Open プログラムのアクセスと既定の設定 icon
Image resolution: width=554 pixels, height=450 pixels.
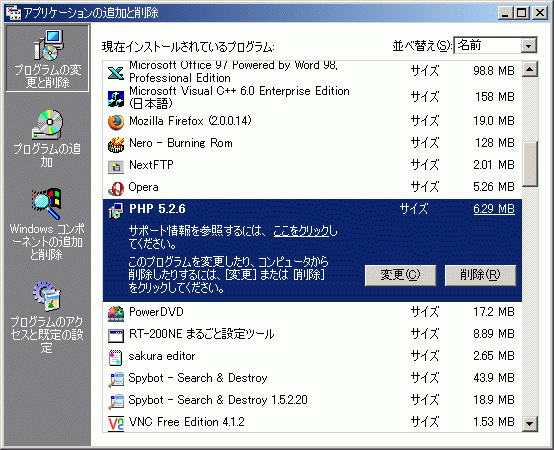point(47,296)
